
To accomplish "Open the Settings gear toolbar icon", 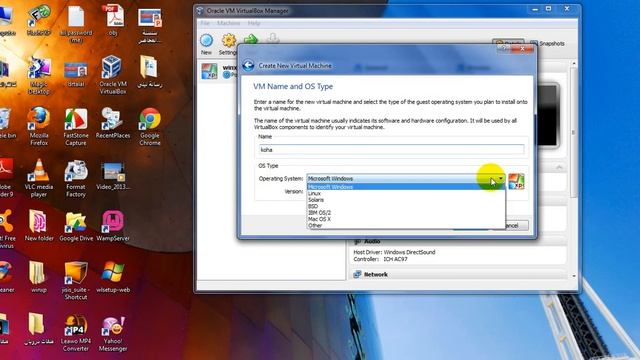I will [x=229, y=41].
